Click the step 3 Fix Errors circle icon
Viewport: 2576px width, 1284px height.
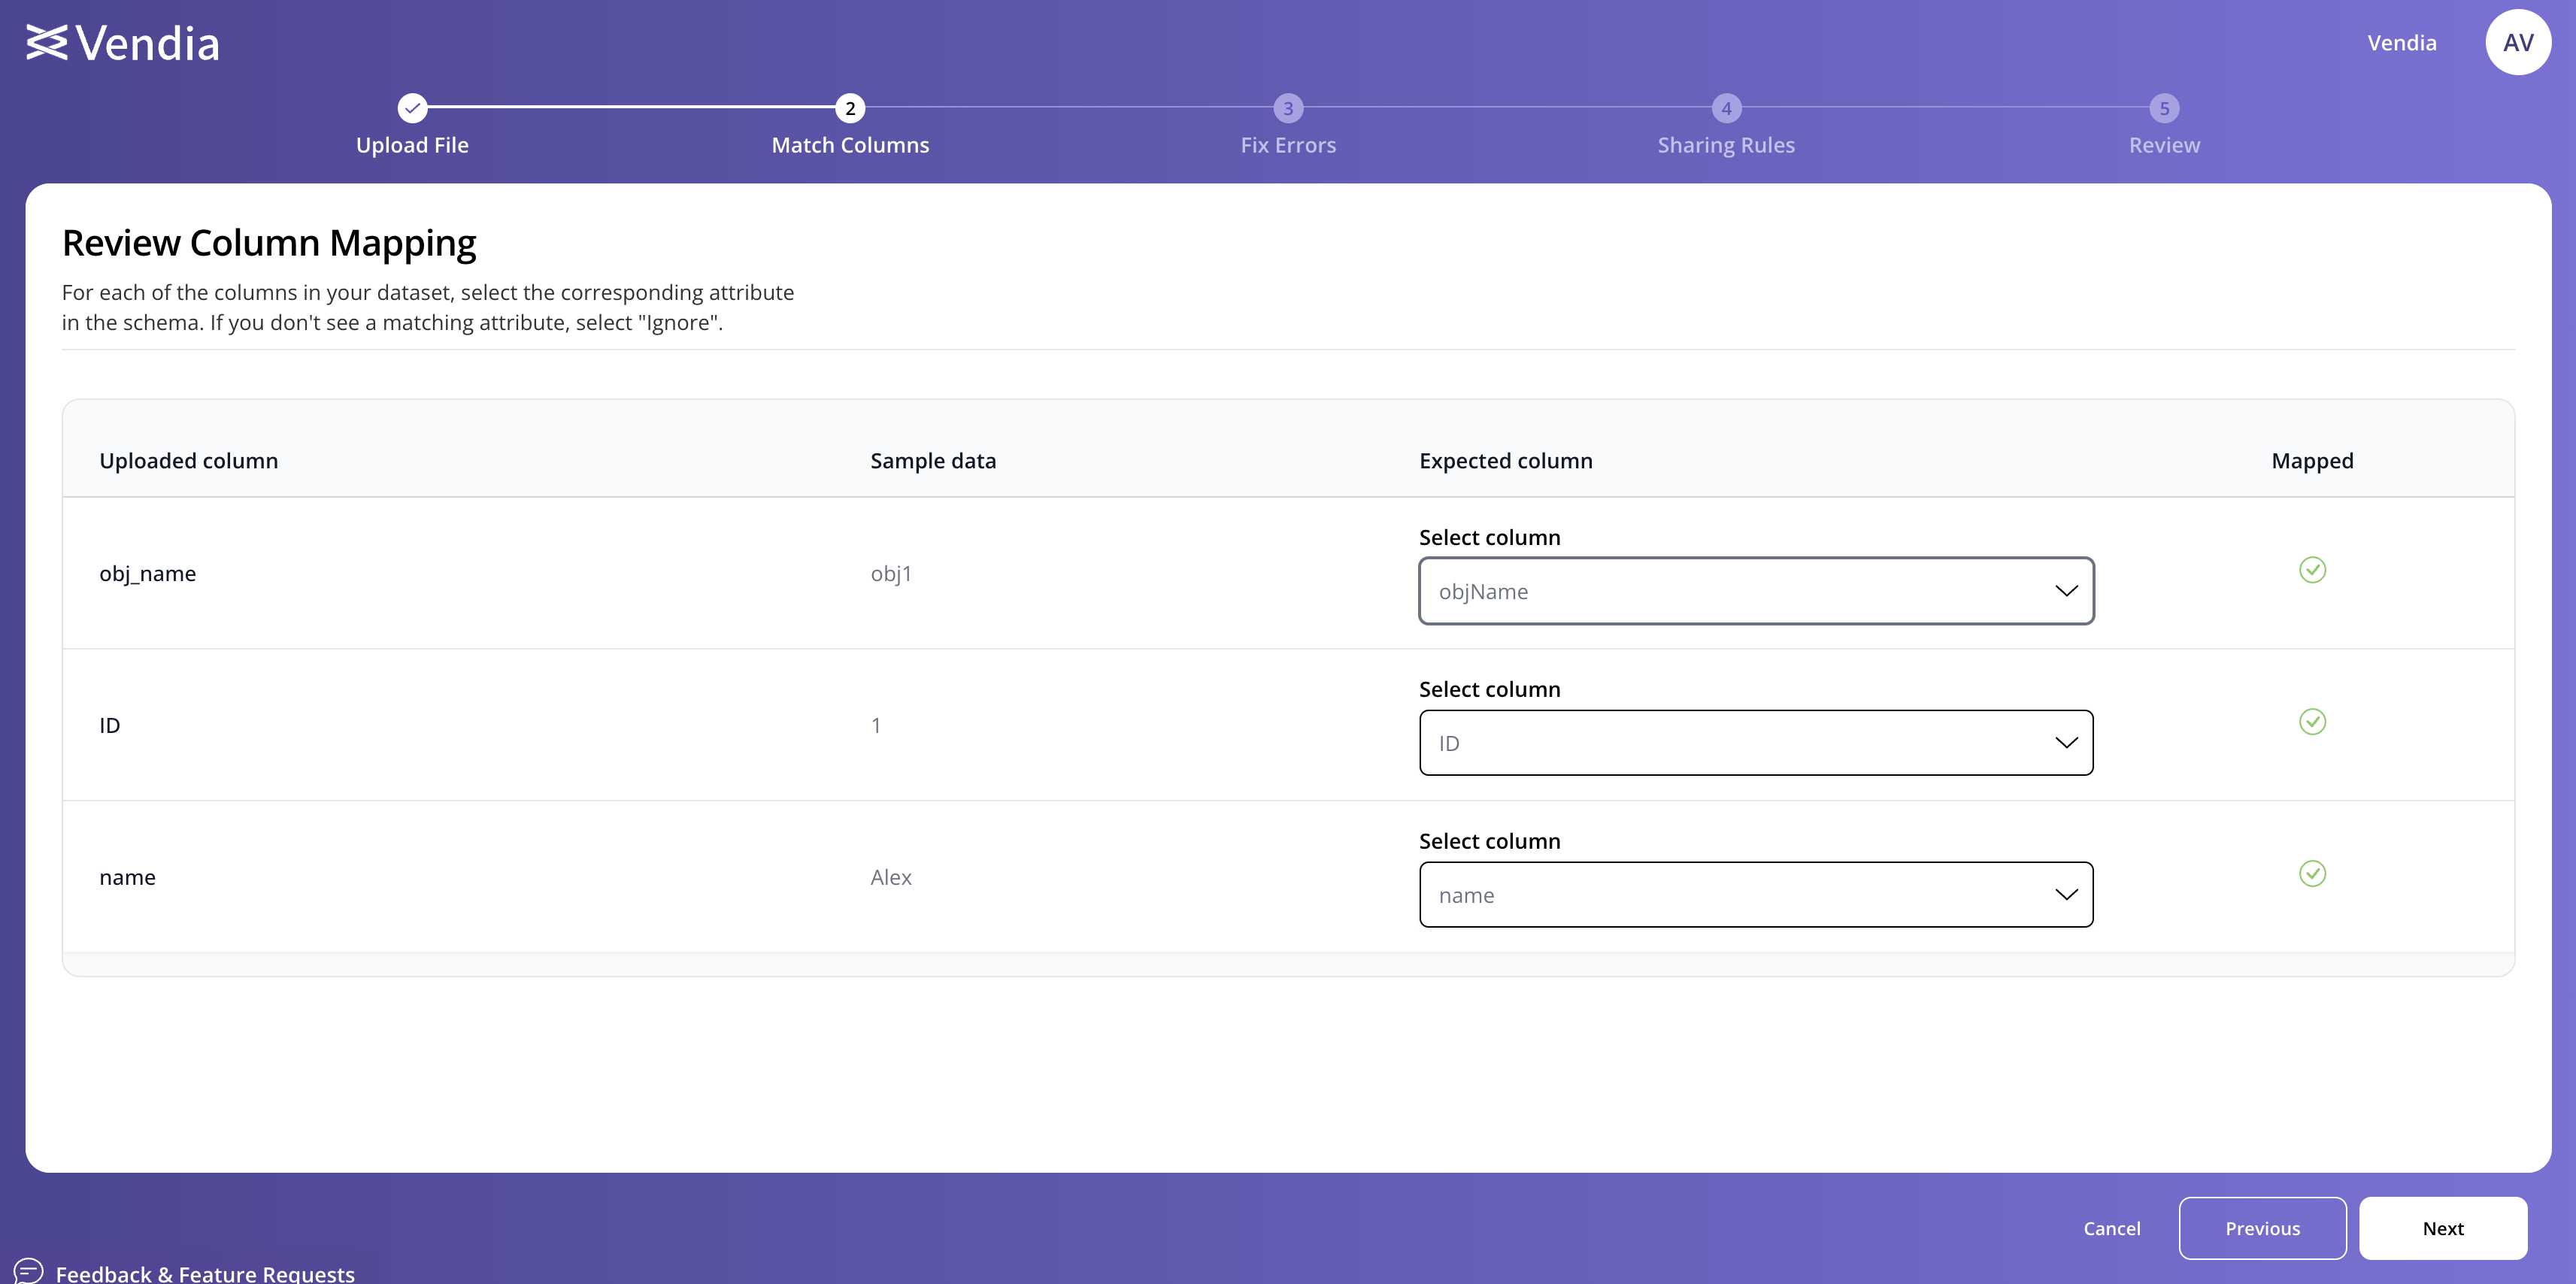1288,107
